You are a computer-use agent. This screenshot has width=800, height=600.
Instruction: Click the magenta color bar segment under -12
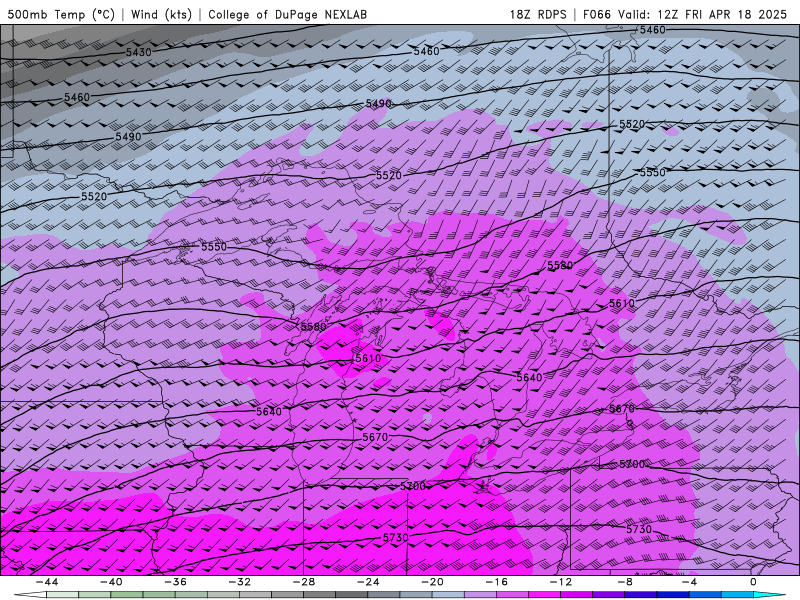(577, 595)
